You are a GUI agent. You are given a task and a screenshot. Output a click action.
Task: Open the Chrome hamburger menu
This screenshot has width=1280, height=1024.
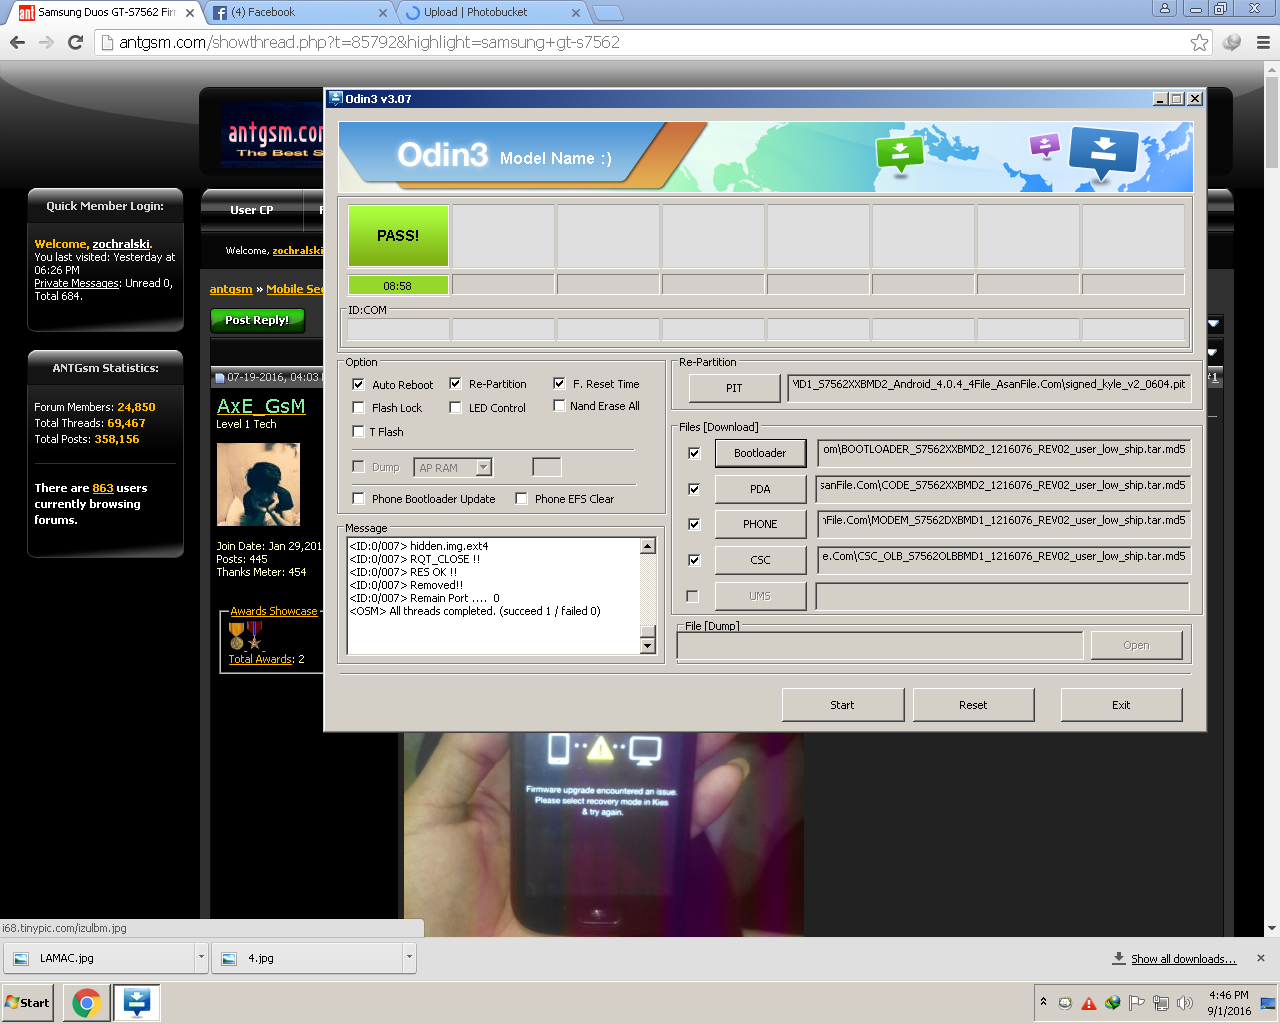coord(1263,42)
